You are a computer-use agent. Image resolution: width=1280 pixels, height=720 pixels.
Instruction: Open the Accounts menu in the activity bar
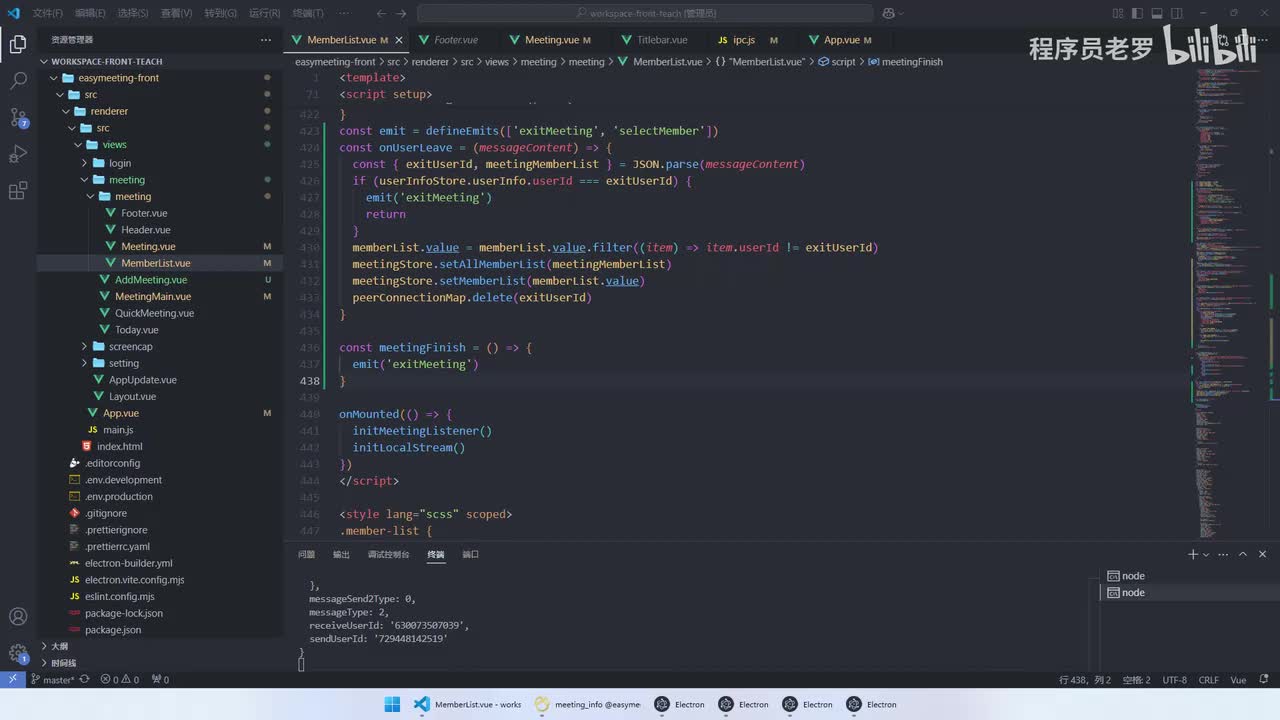click(x=18, y=617)
